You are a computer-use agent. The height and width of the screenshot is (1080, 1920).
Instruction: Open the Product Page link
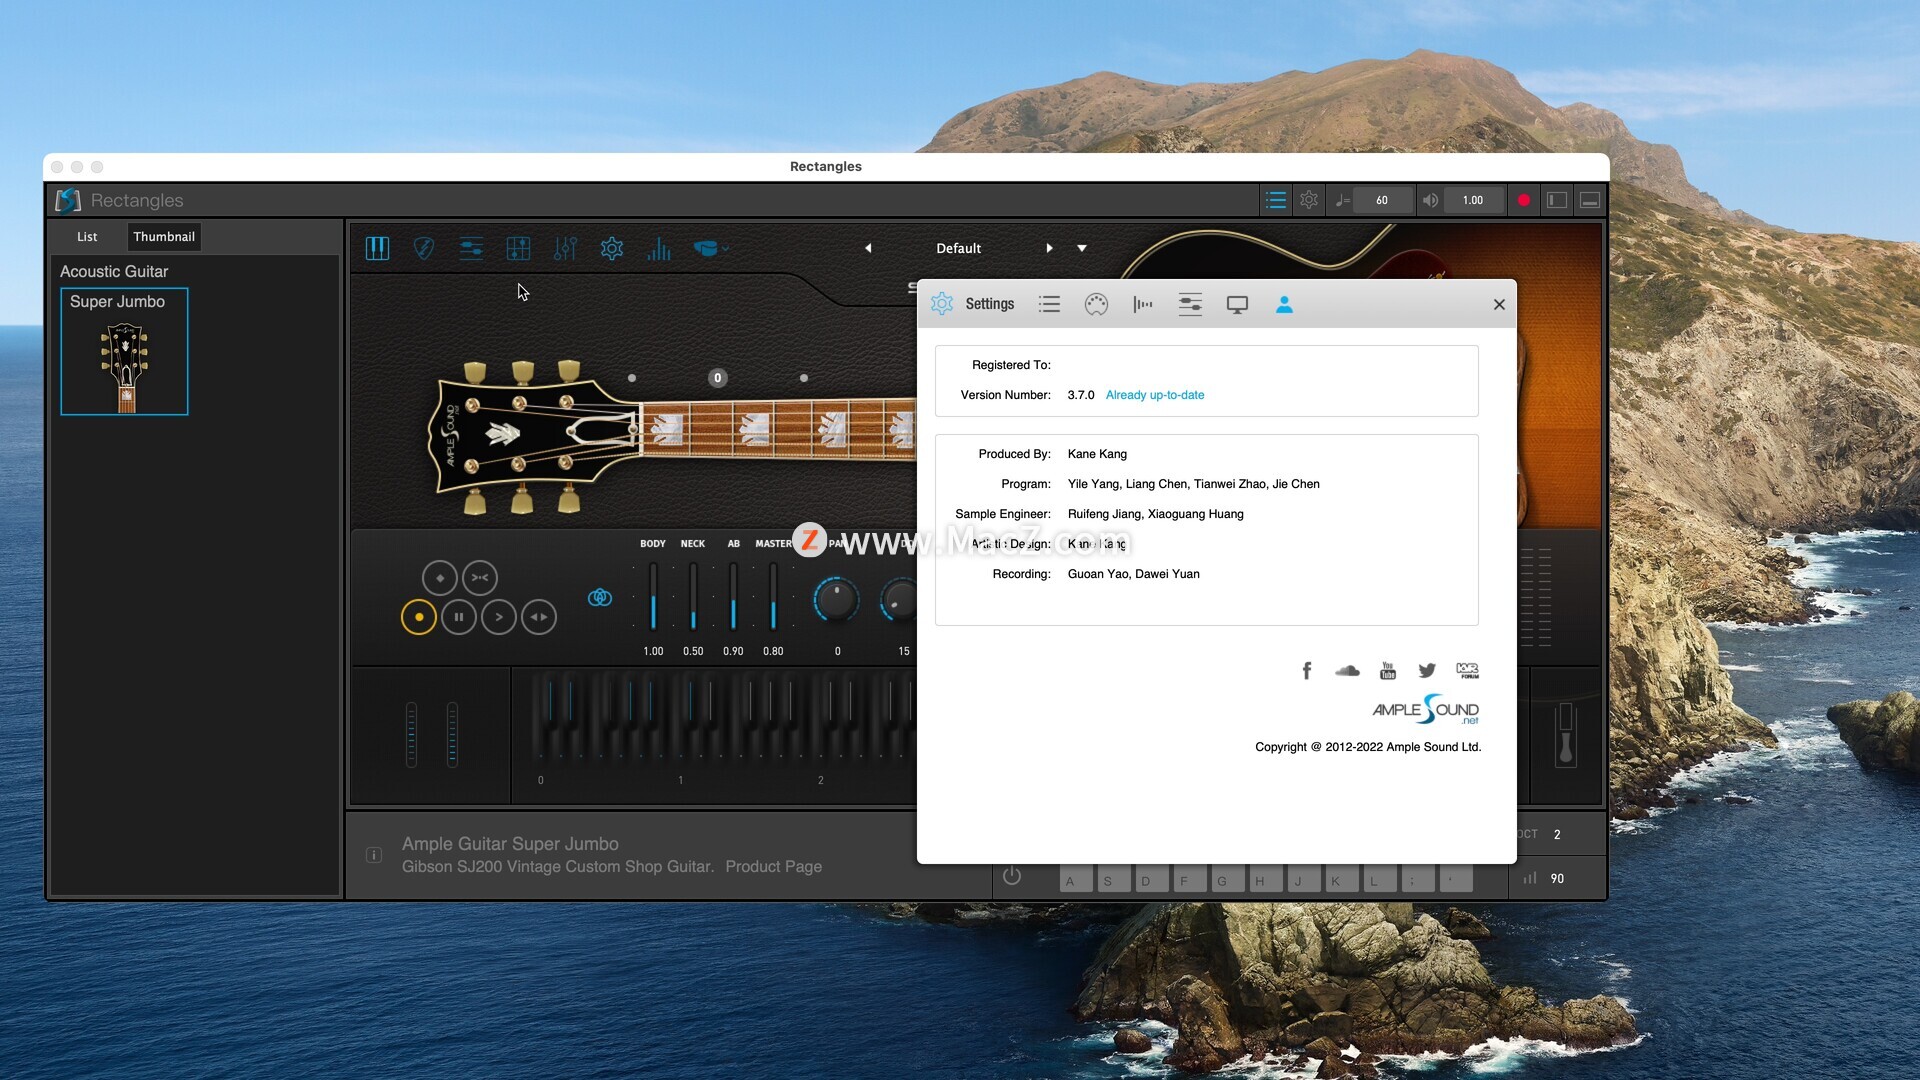[x=773, y=867]
